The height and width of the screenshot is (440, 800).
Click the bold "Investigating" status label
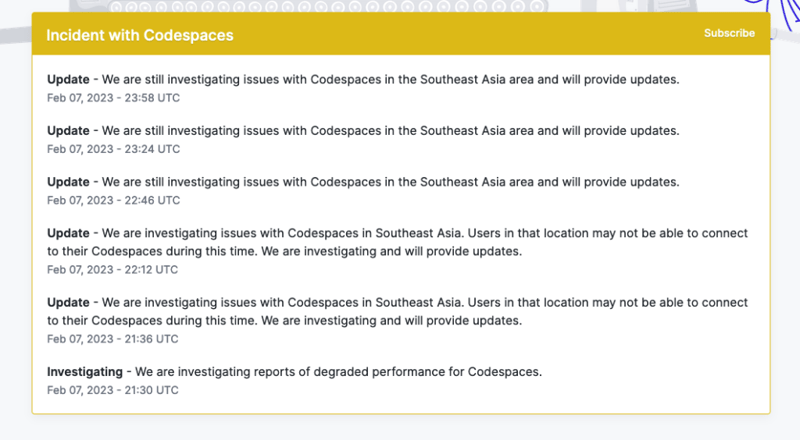[x=84, y=372]
